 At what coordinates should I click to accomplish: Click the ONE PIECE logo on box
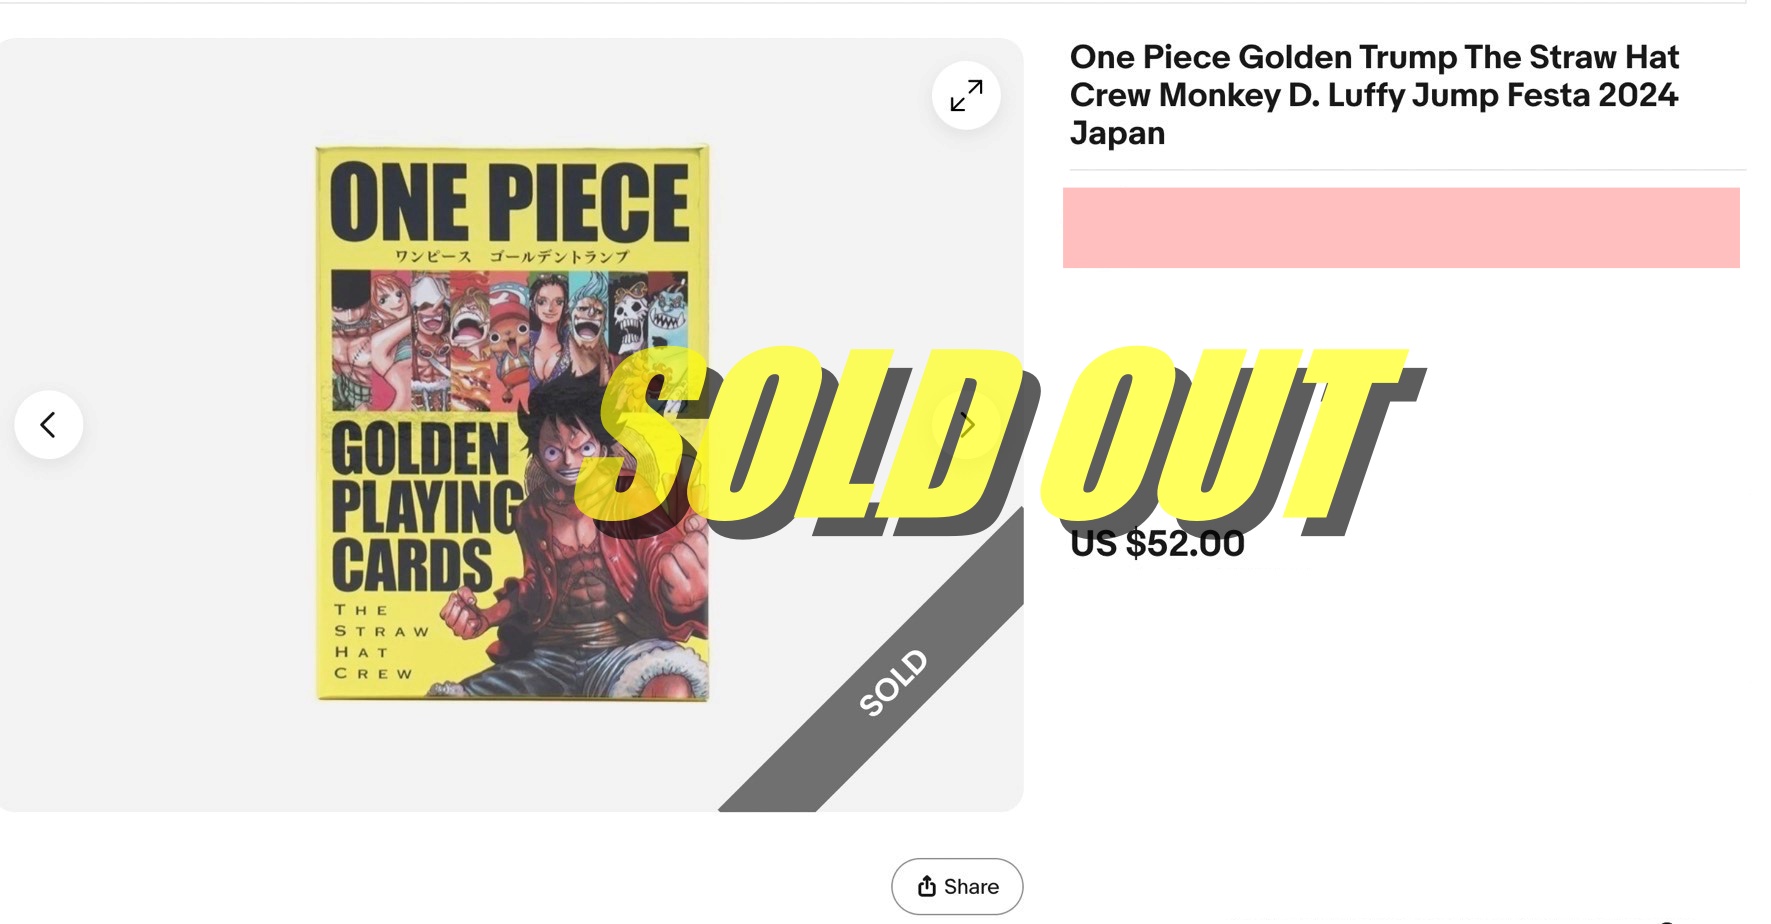point(509,204)
